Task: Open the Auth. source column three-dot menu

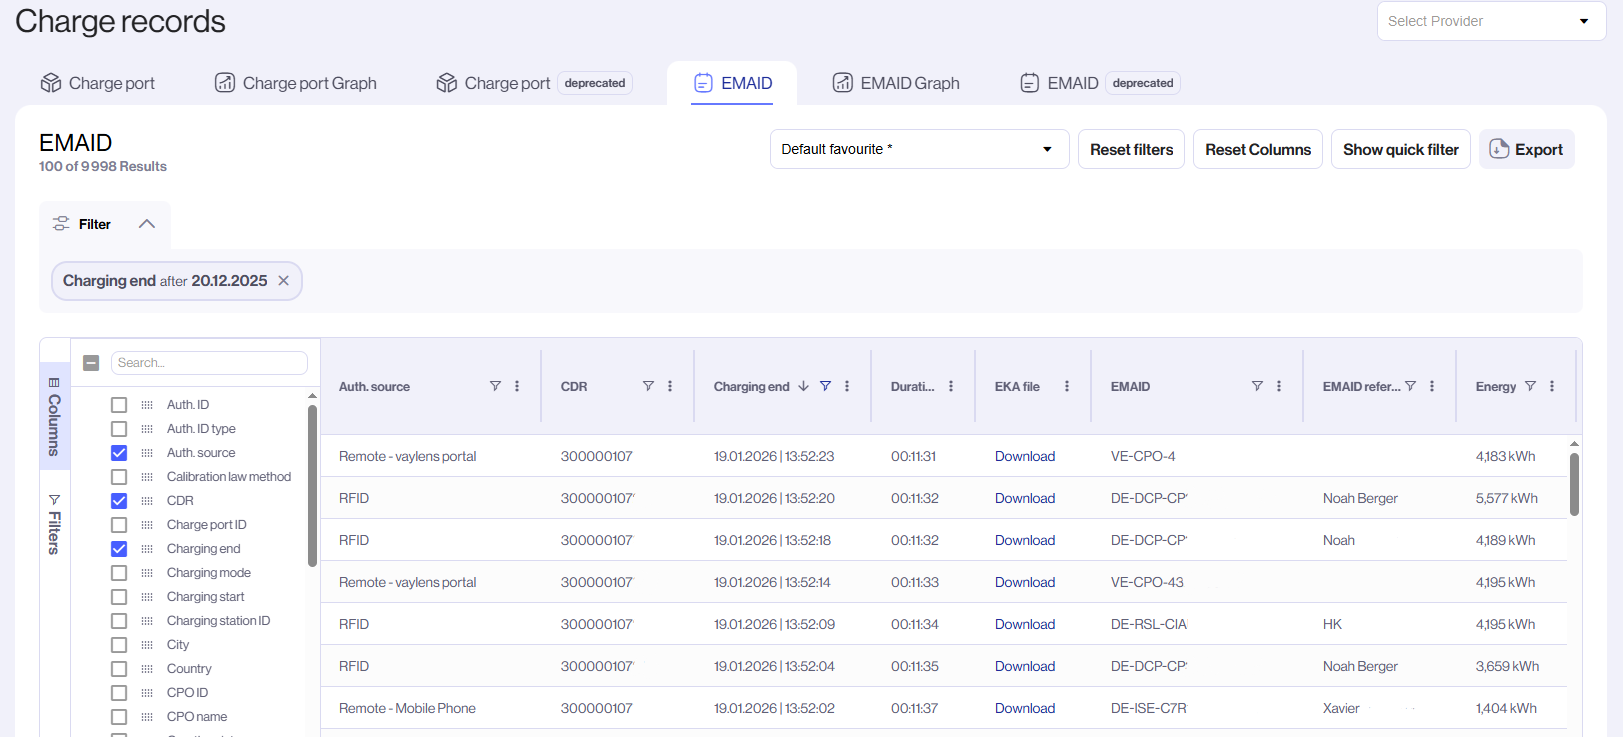Action: 517,386
